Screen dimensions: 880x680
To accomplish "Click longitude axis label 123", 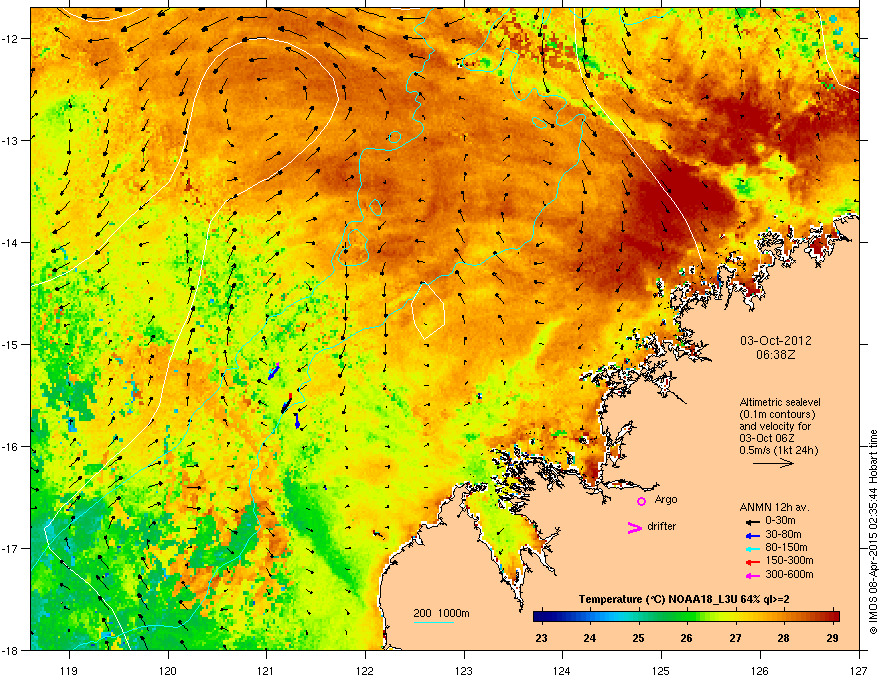I will pyautogui.click(x=464, y=670).
